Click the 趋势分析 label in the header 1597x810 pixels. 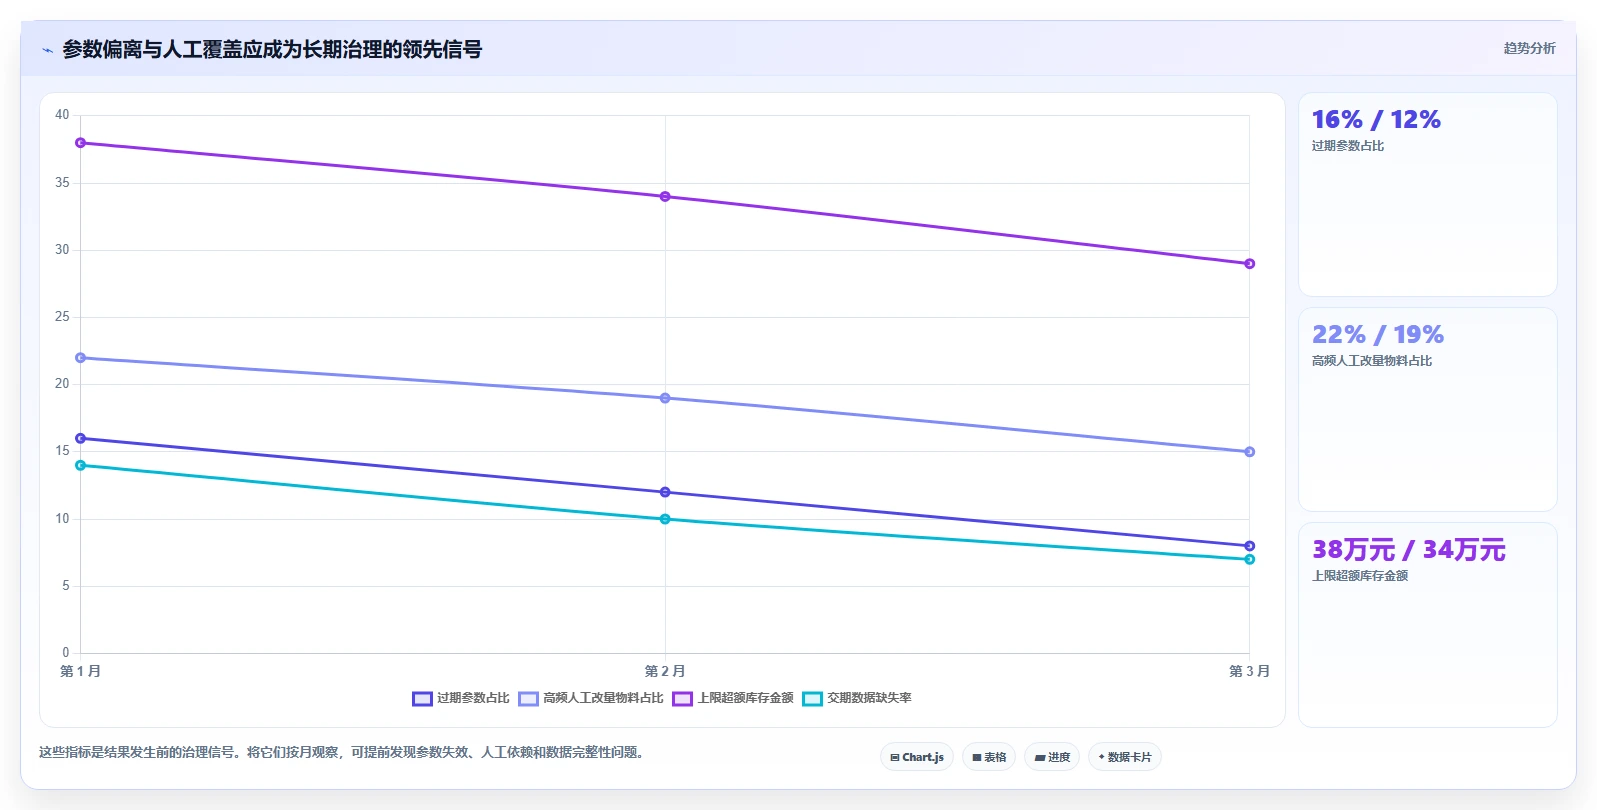[x=1529, y=48]
